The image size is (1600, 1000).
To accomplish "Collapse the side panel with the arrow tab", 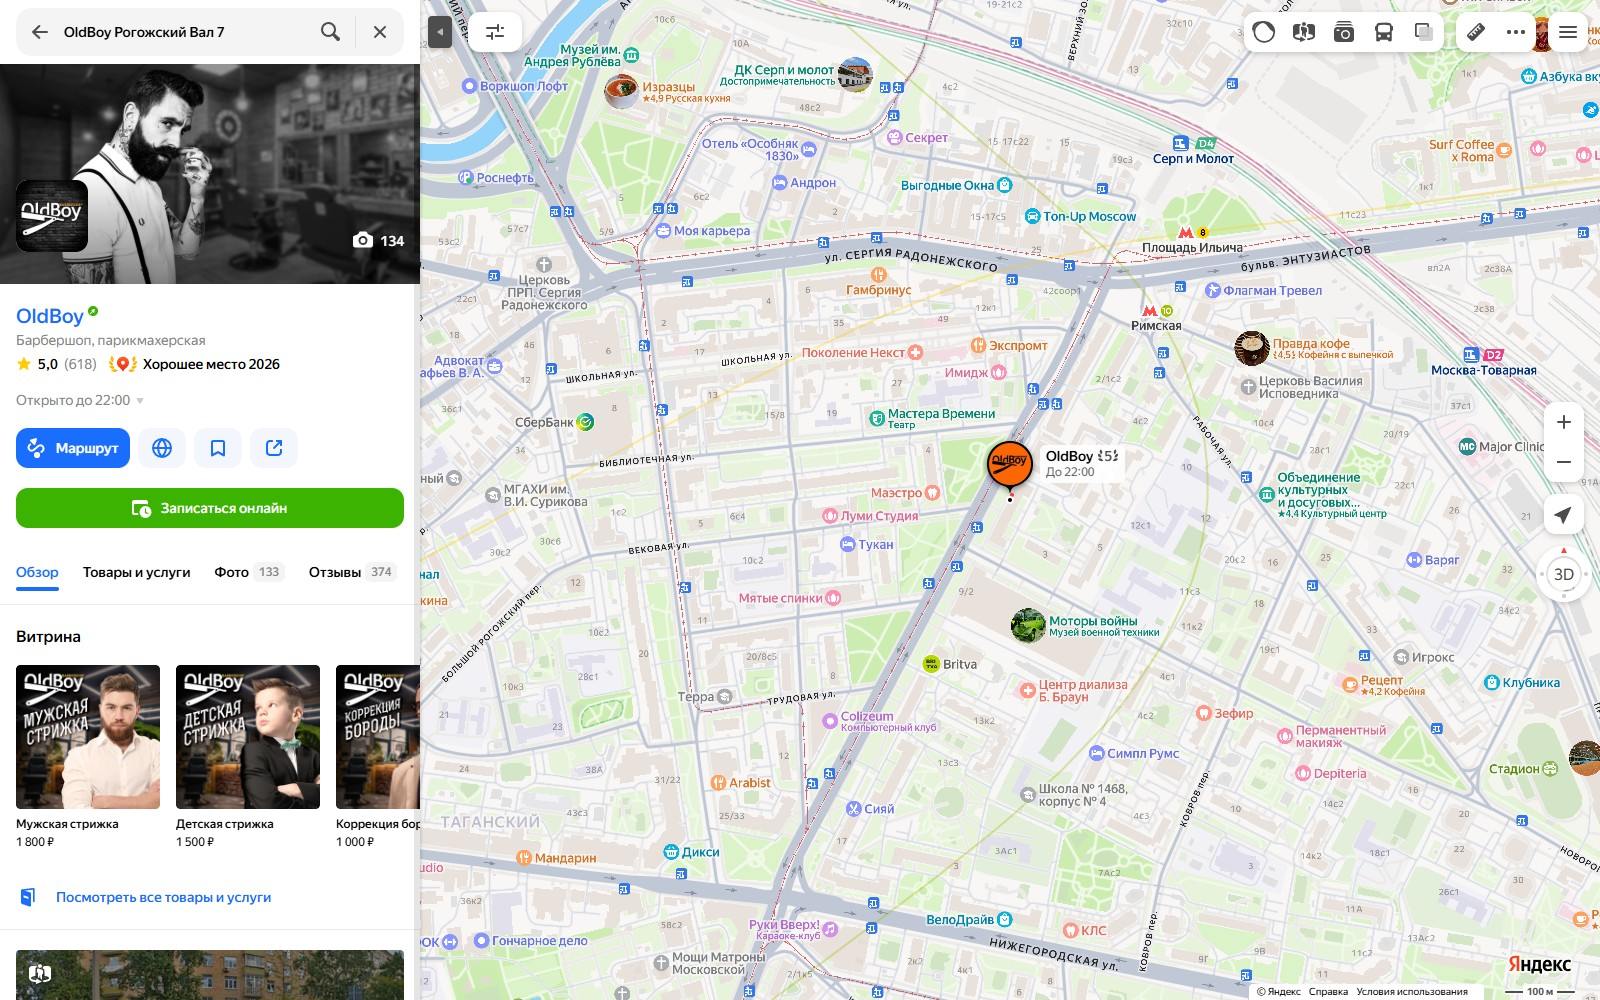I will pyautogui.click(x=440, y=32).
